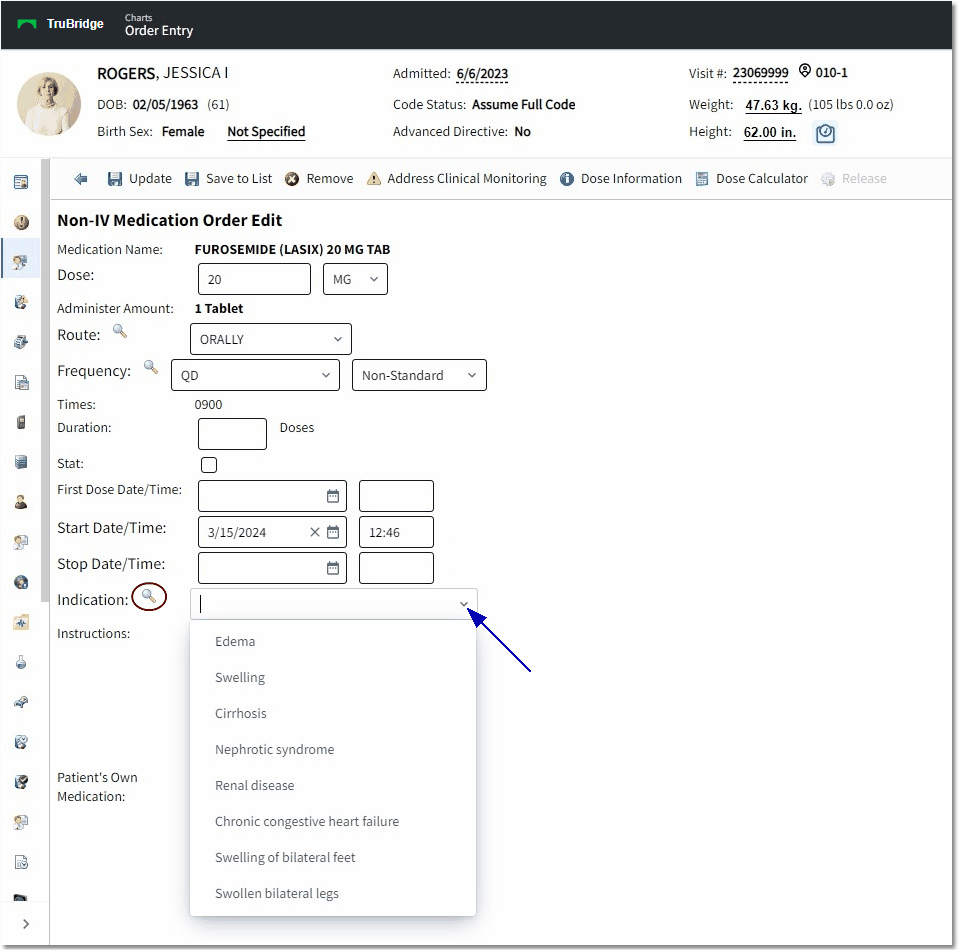Choose Nephrotic syndrome indication
Viewport: 959px width, 952px height.
coord(333,750)
